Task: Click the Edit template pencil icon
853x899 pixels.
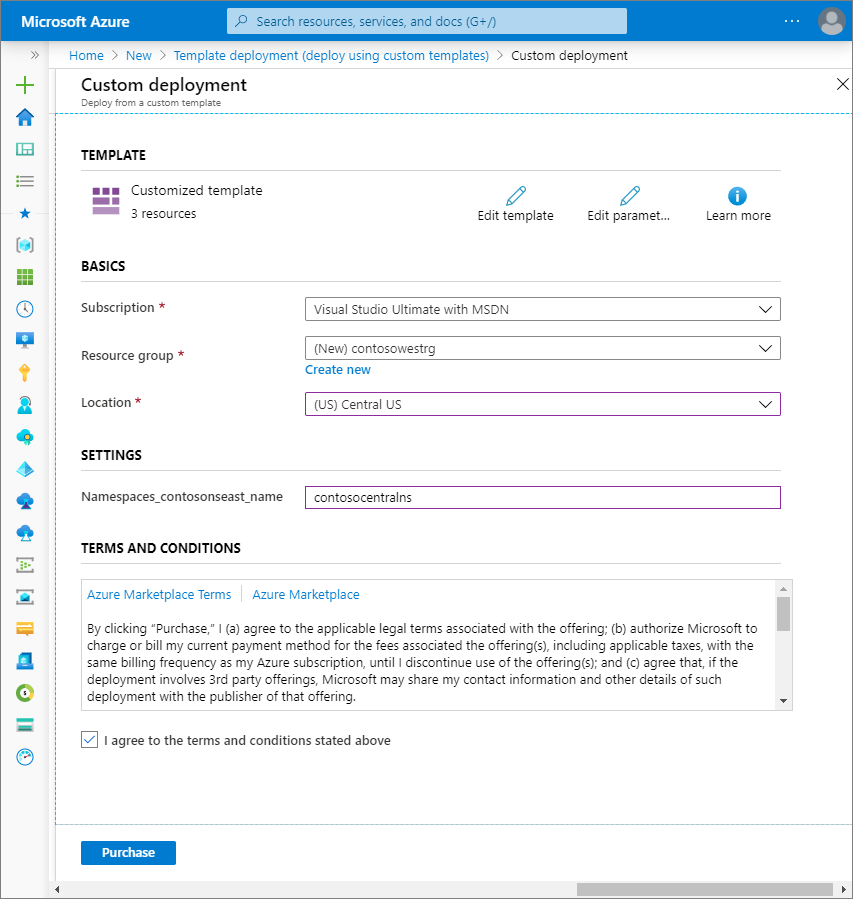Action: point(515,195)
